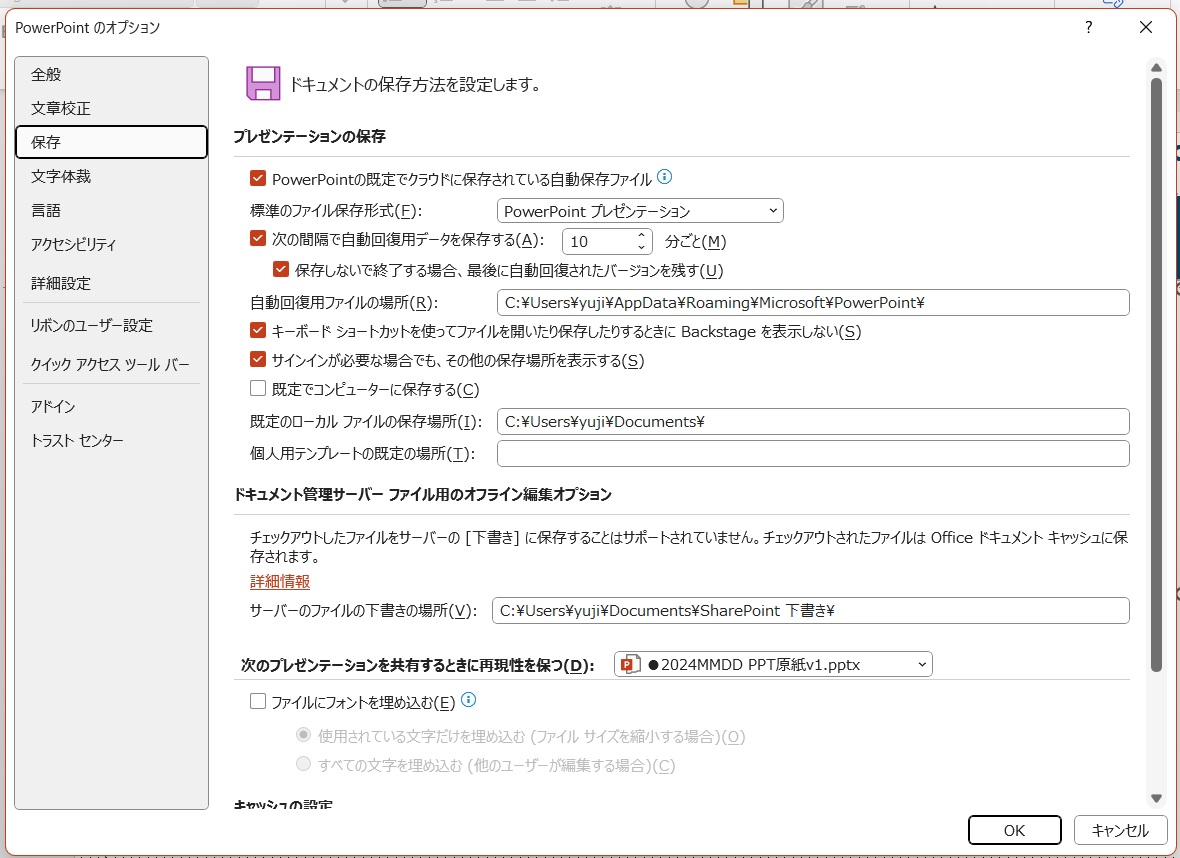Toggle the don't show Backstage checkbox
The width and height of the screenshot is (1180, 858).
[x=258, y=330]
